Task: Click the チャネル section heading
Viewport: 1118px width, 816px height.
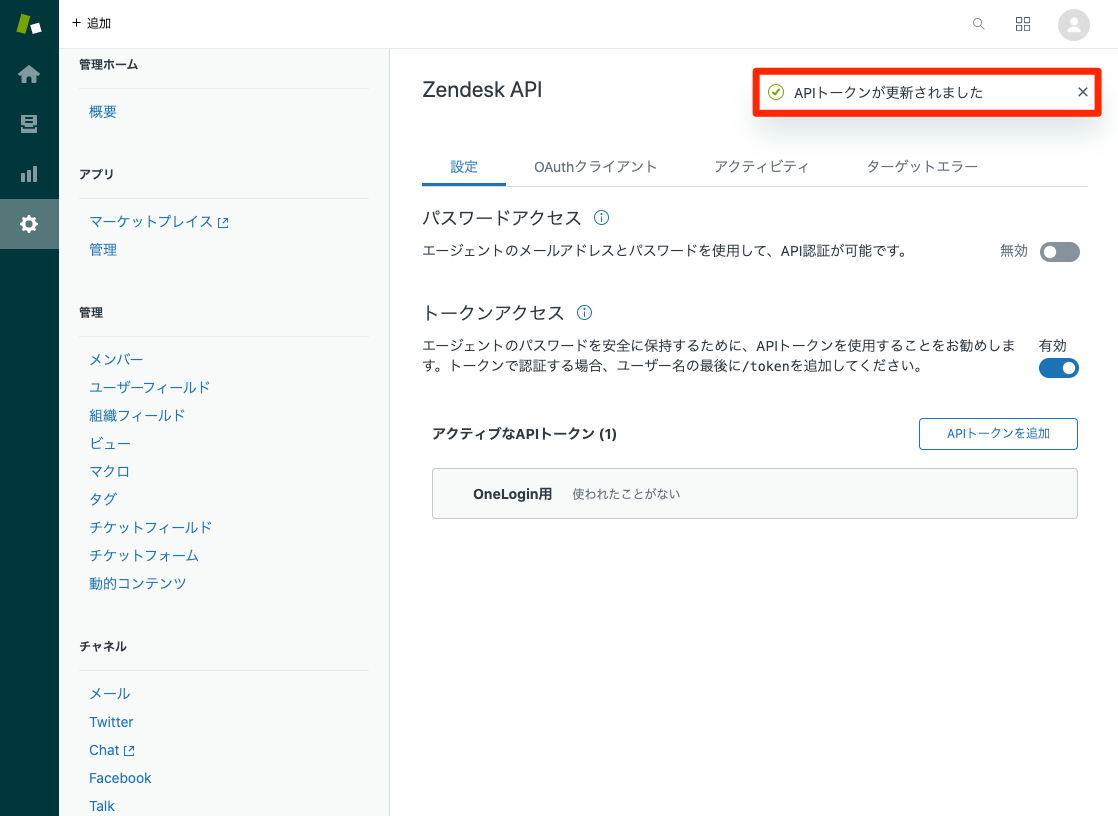Action: click(x=103, y=646)
